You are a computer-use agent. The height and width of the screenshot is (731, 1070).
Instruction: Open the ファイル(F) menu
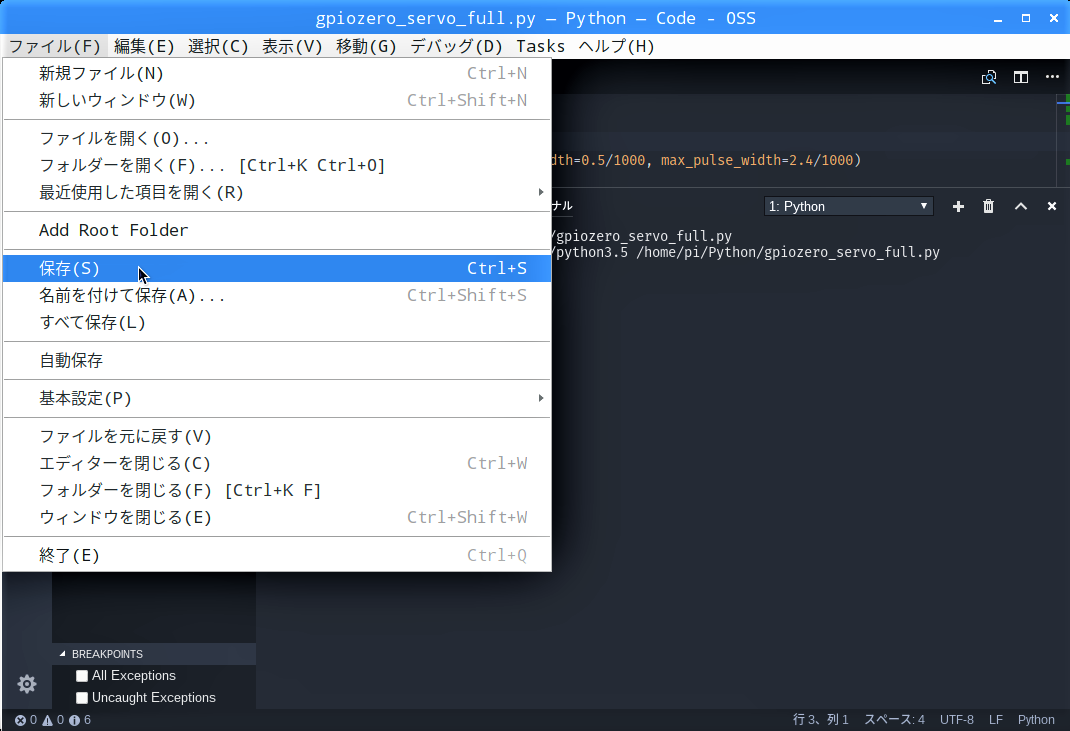[55, 46]
